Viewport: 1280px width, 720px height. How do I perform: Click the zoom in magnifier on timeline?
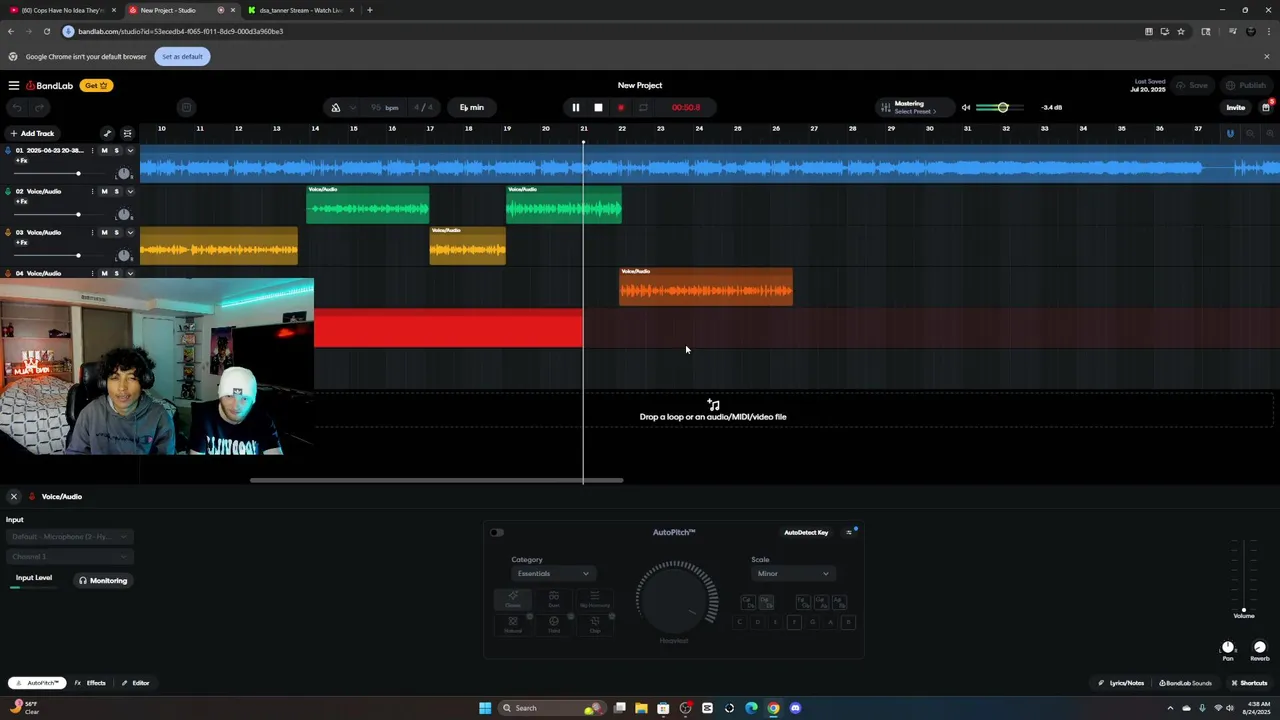click(1271, 134)
